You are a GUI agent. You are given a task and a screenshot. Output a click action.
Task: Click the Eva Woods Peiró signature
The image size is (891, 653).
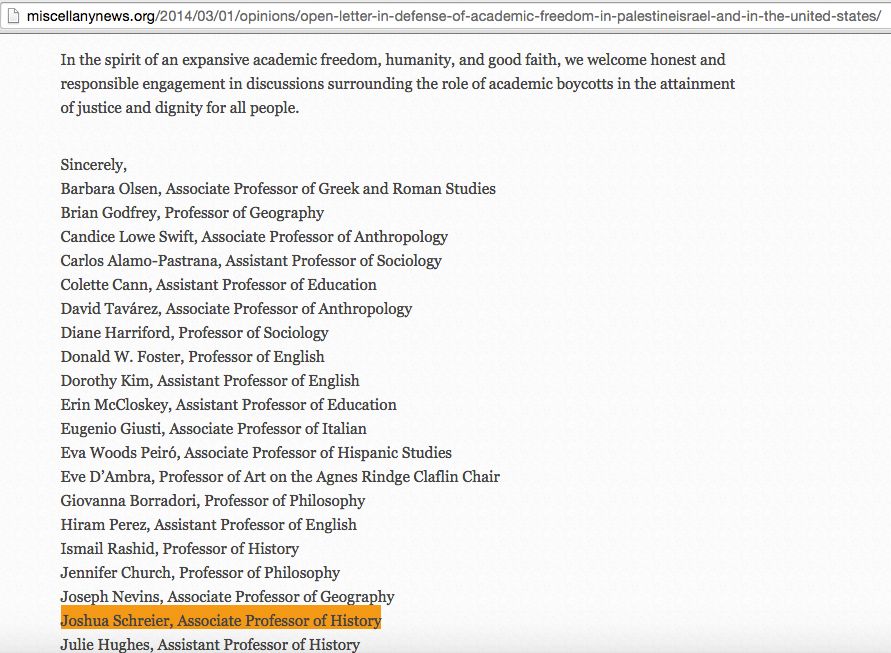[x=256, y=453]
